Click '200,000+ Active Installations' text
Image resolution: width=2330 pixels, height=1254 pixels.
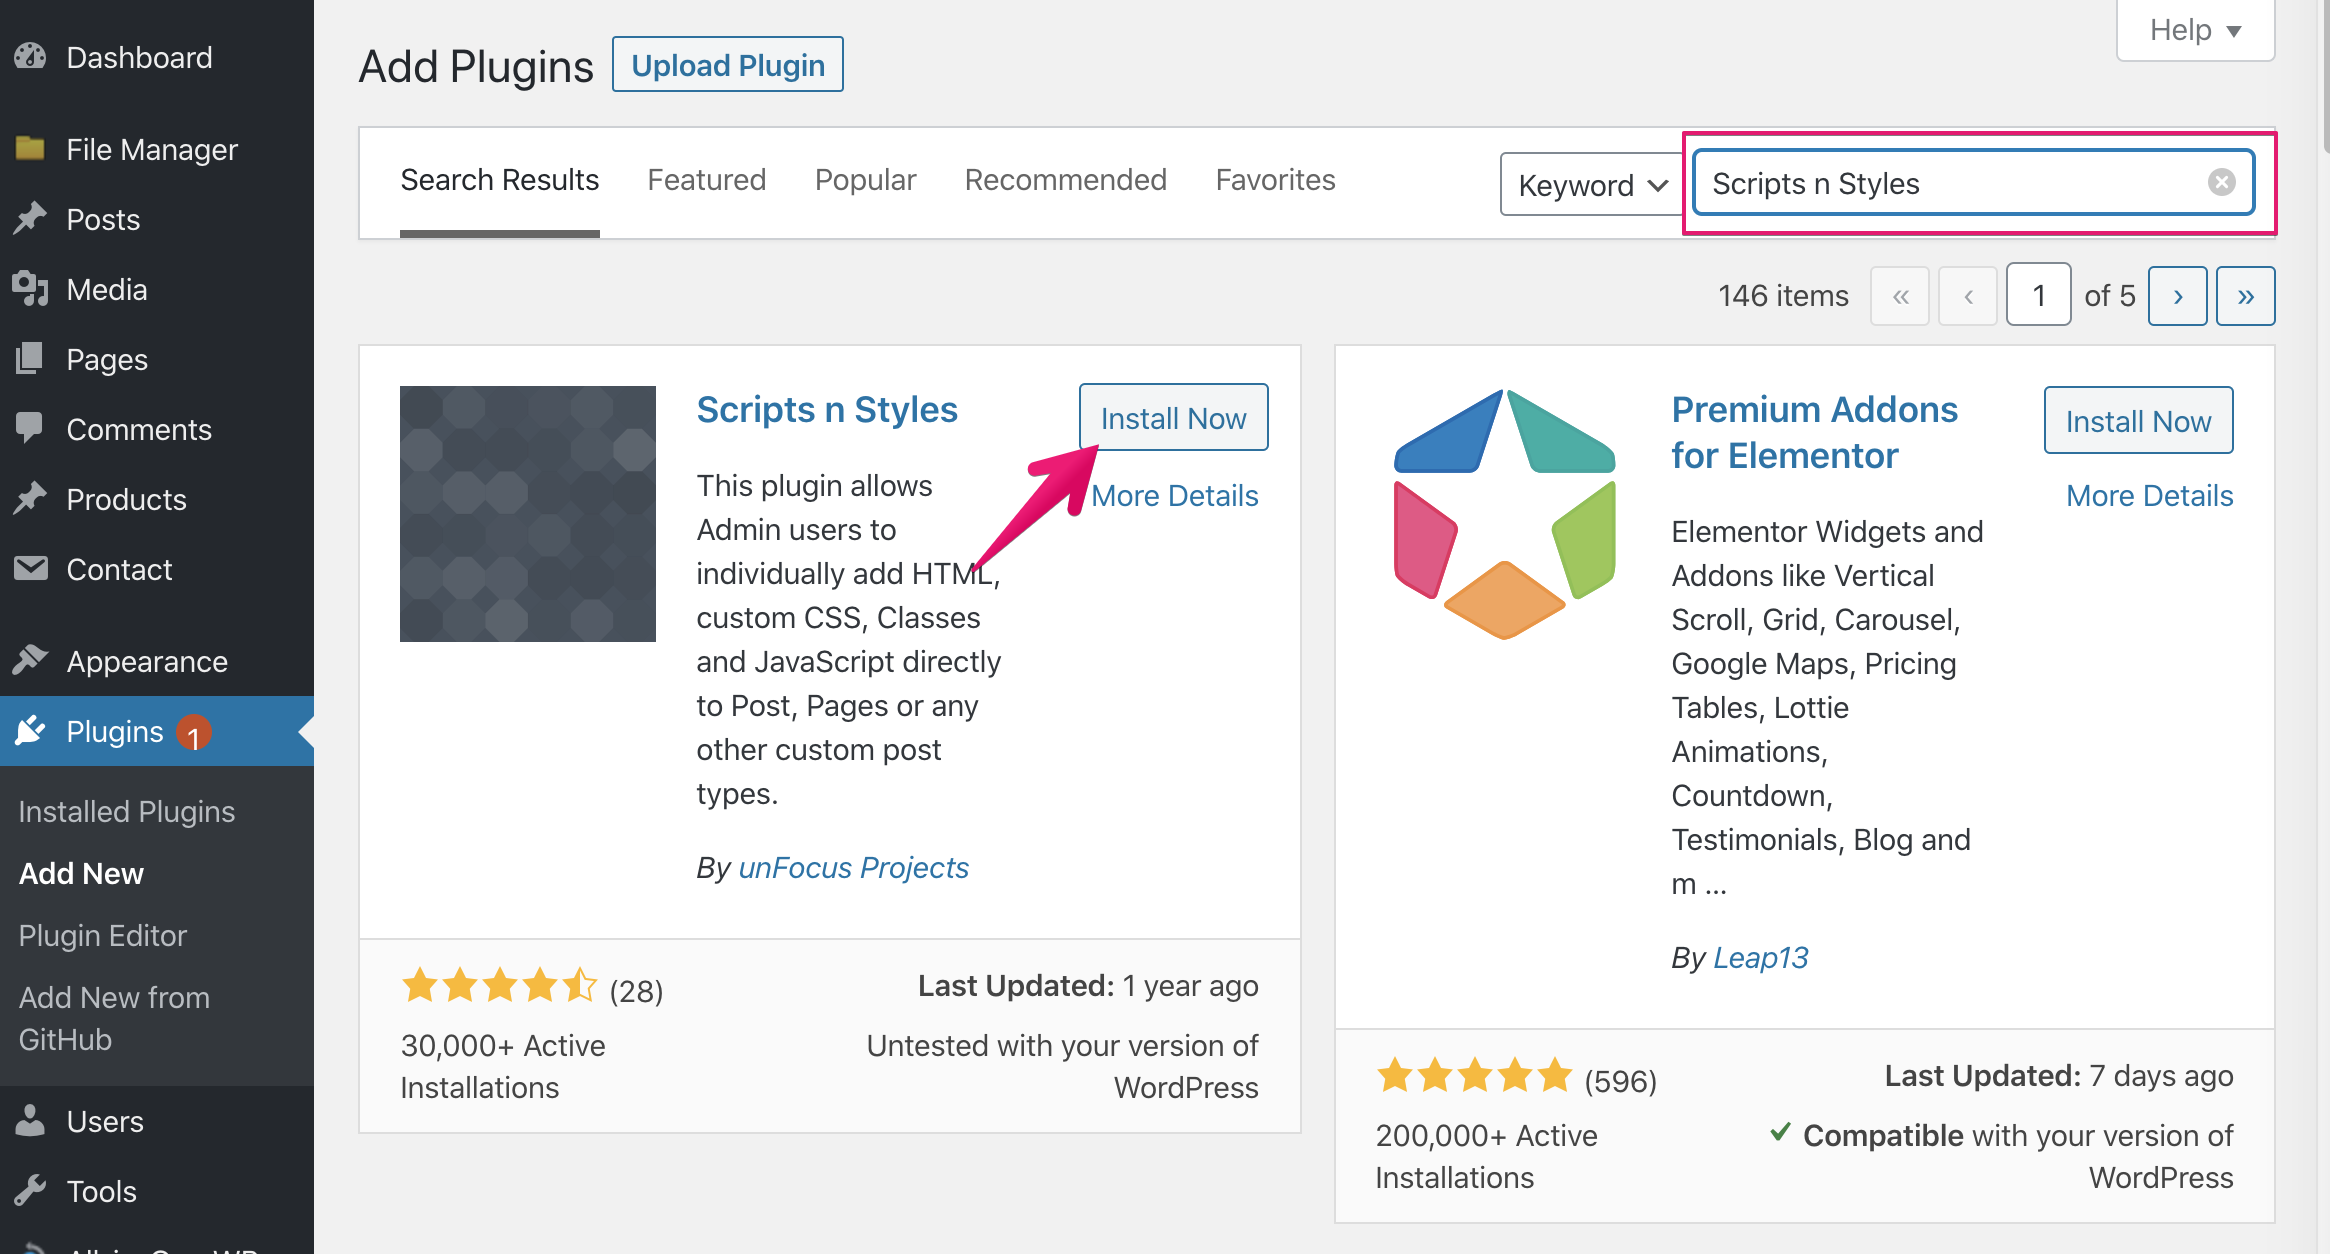pos(1486,1156)
